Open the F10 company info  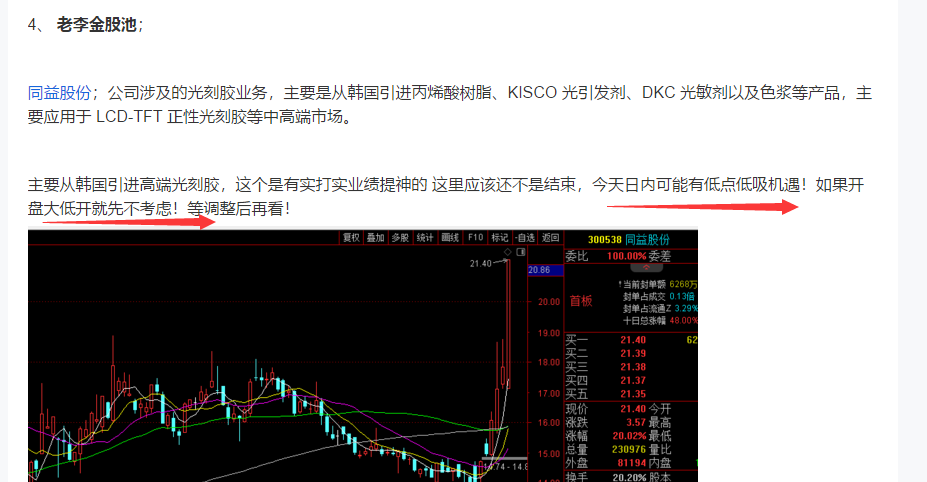tap(475, 238)
